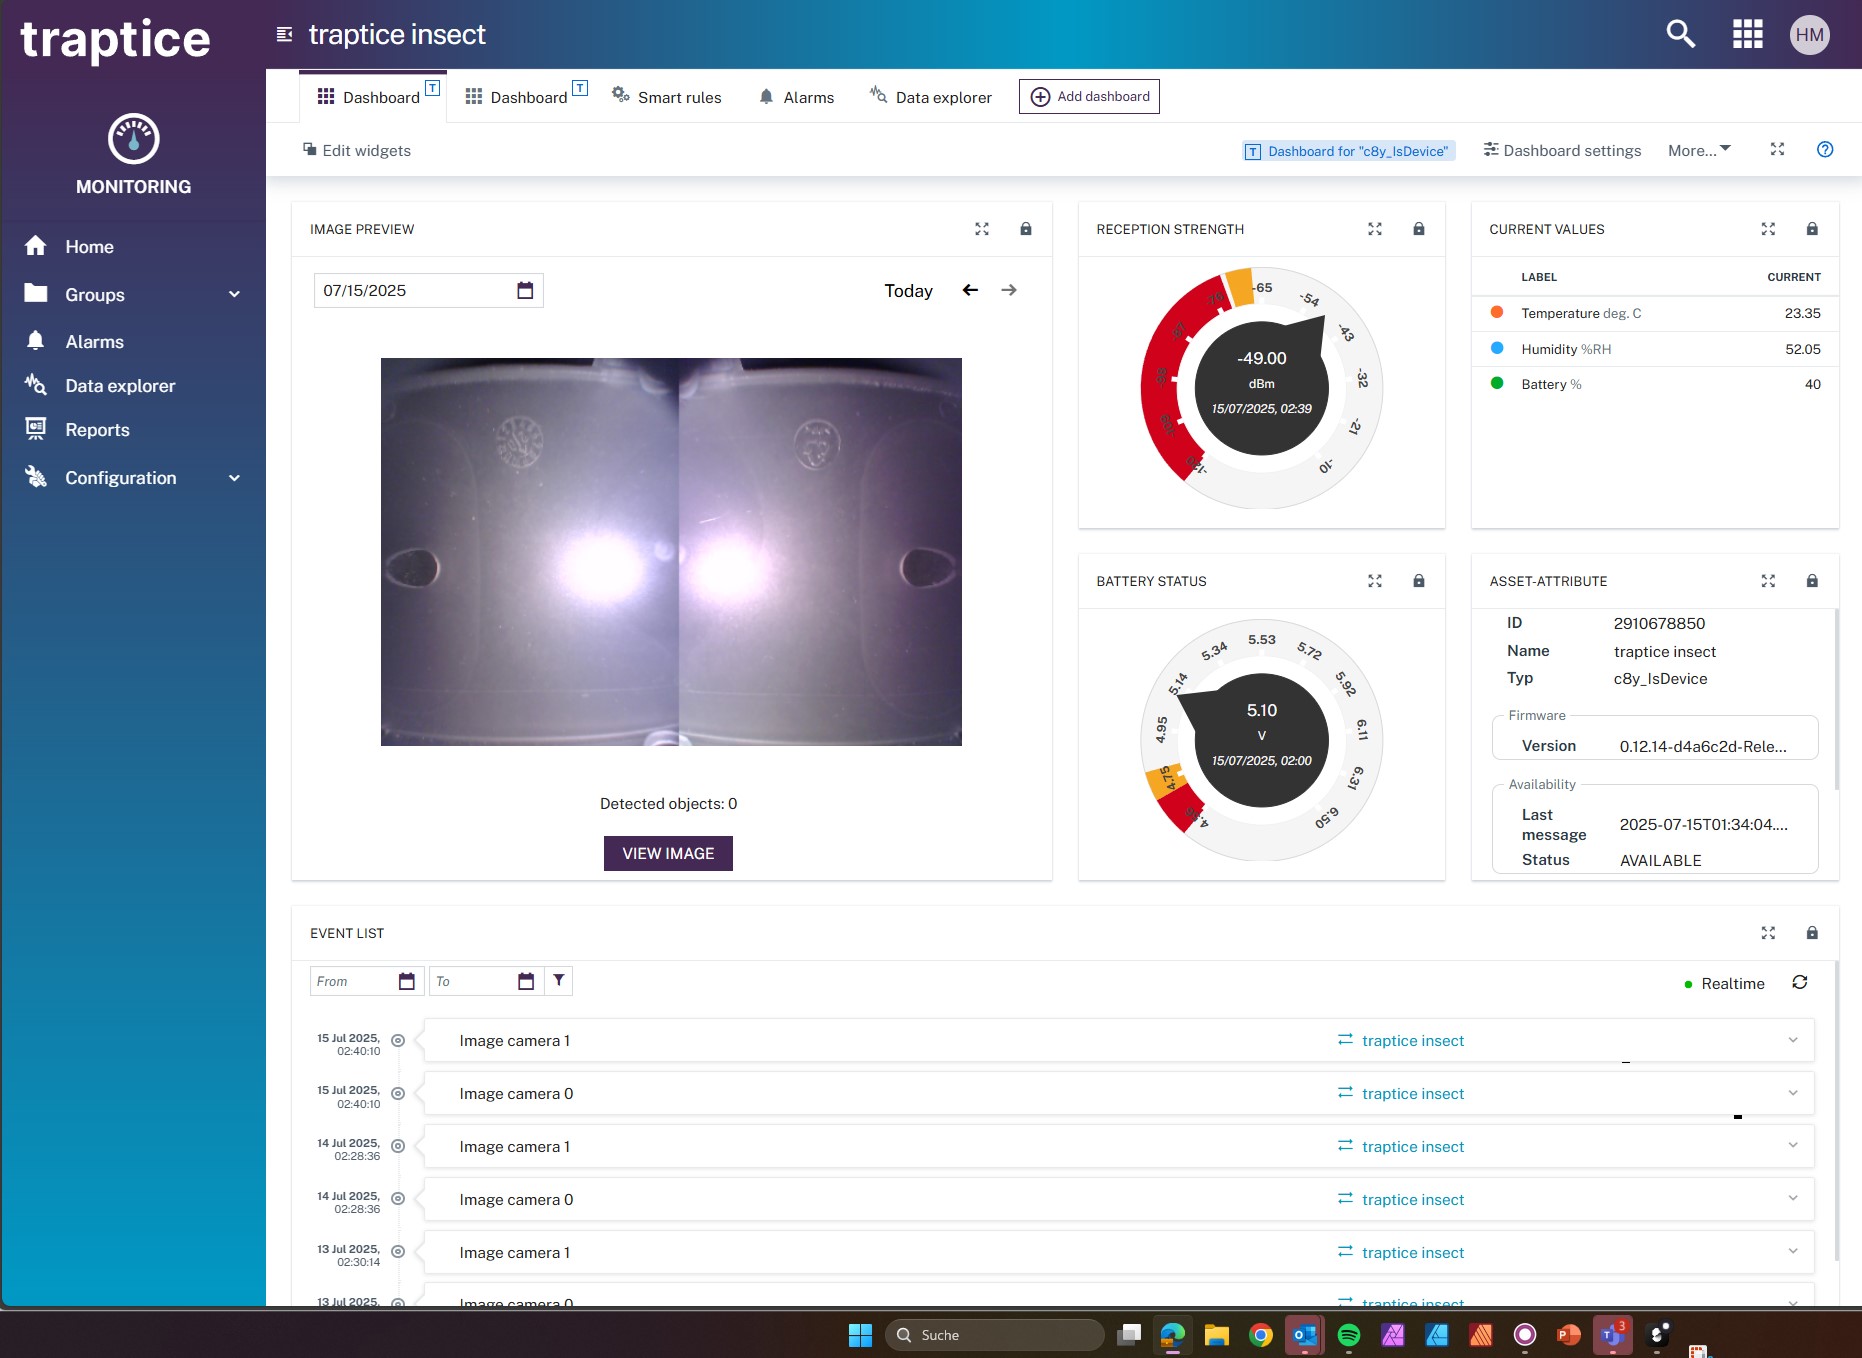Screen dimensions: 1862x1358
Task: Open the search magnifier in header
Action: tap(1680, 34)
